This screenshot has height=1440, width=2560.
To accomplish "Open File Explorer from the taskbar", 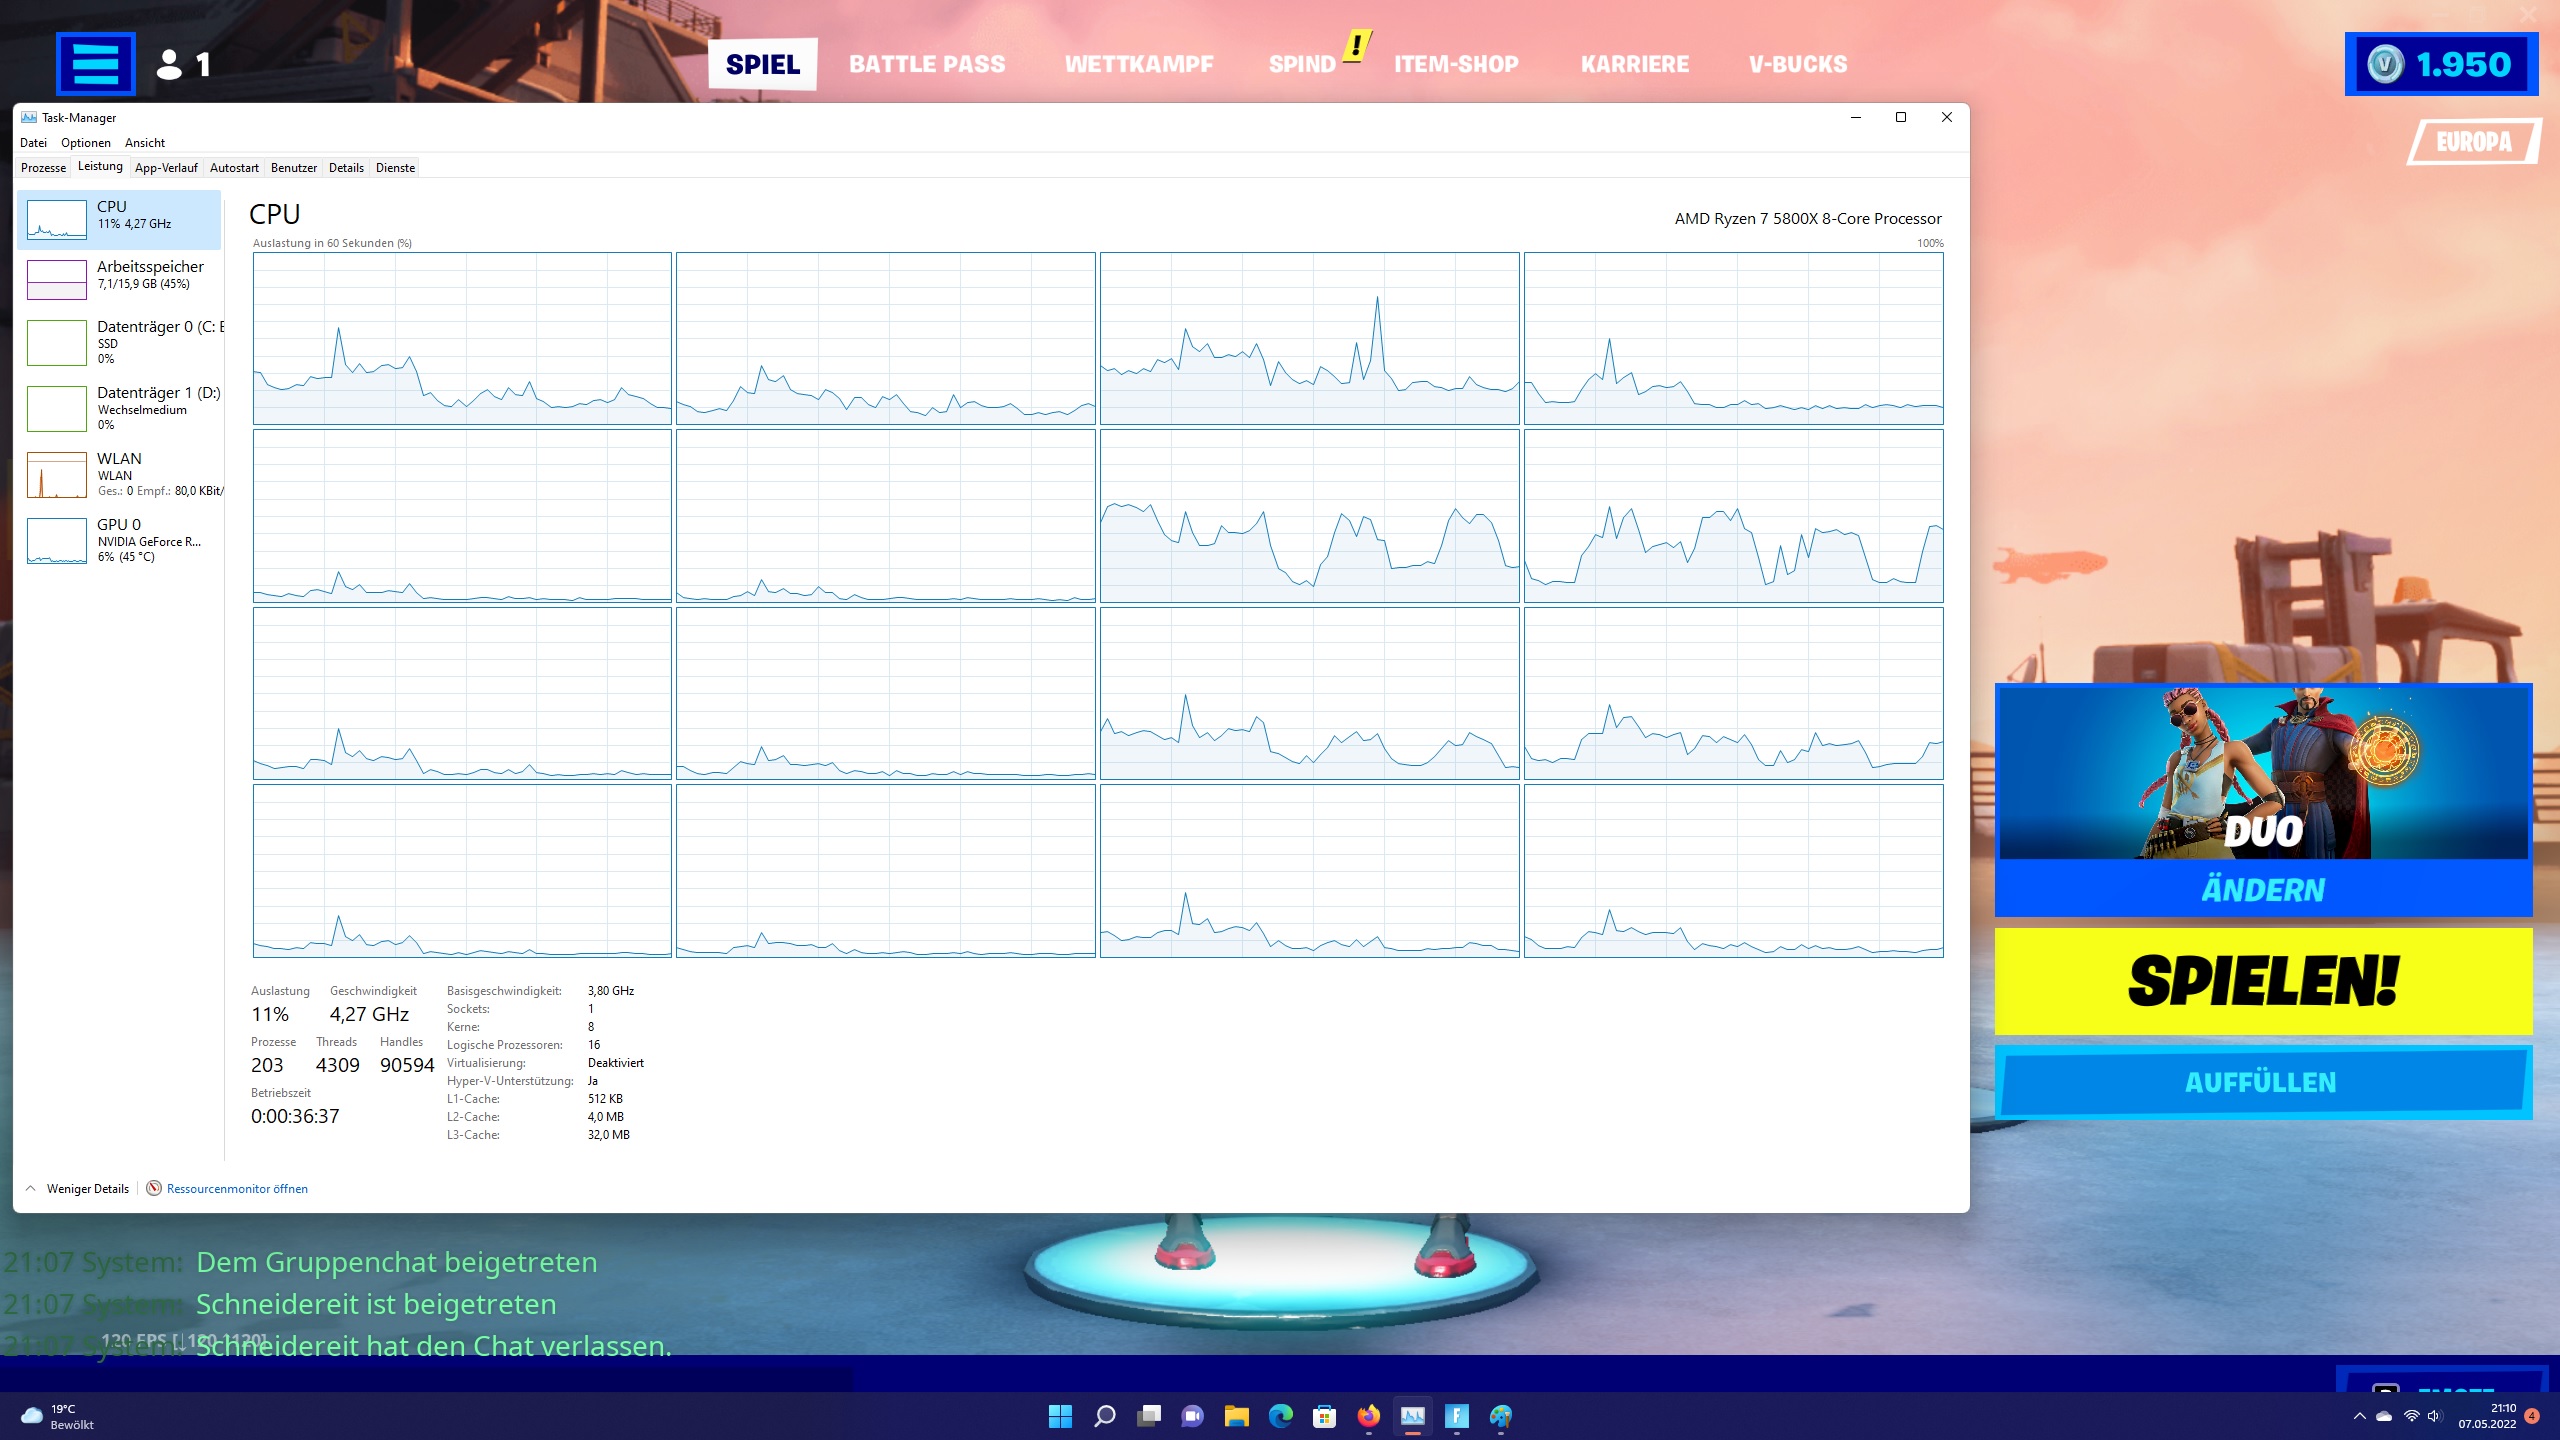I will pos(1237,1416).
